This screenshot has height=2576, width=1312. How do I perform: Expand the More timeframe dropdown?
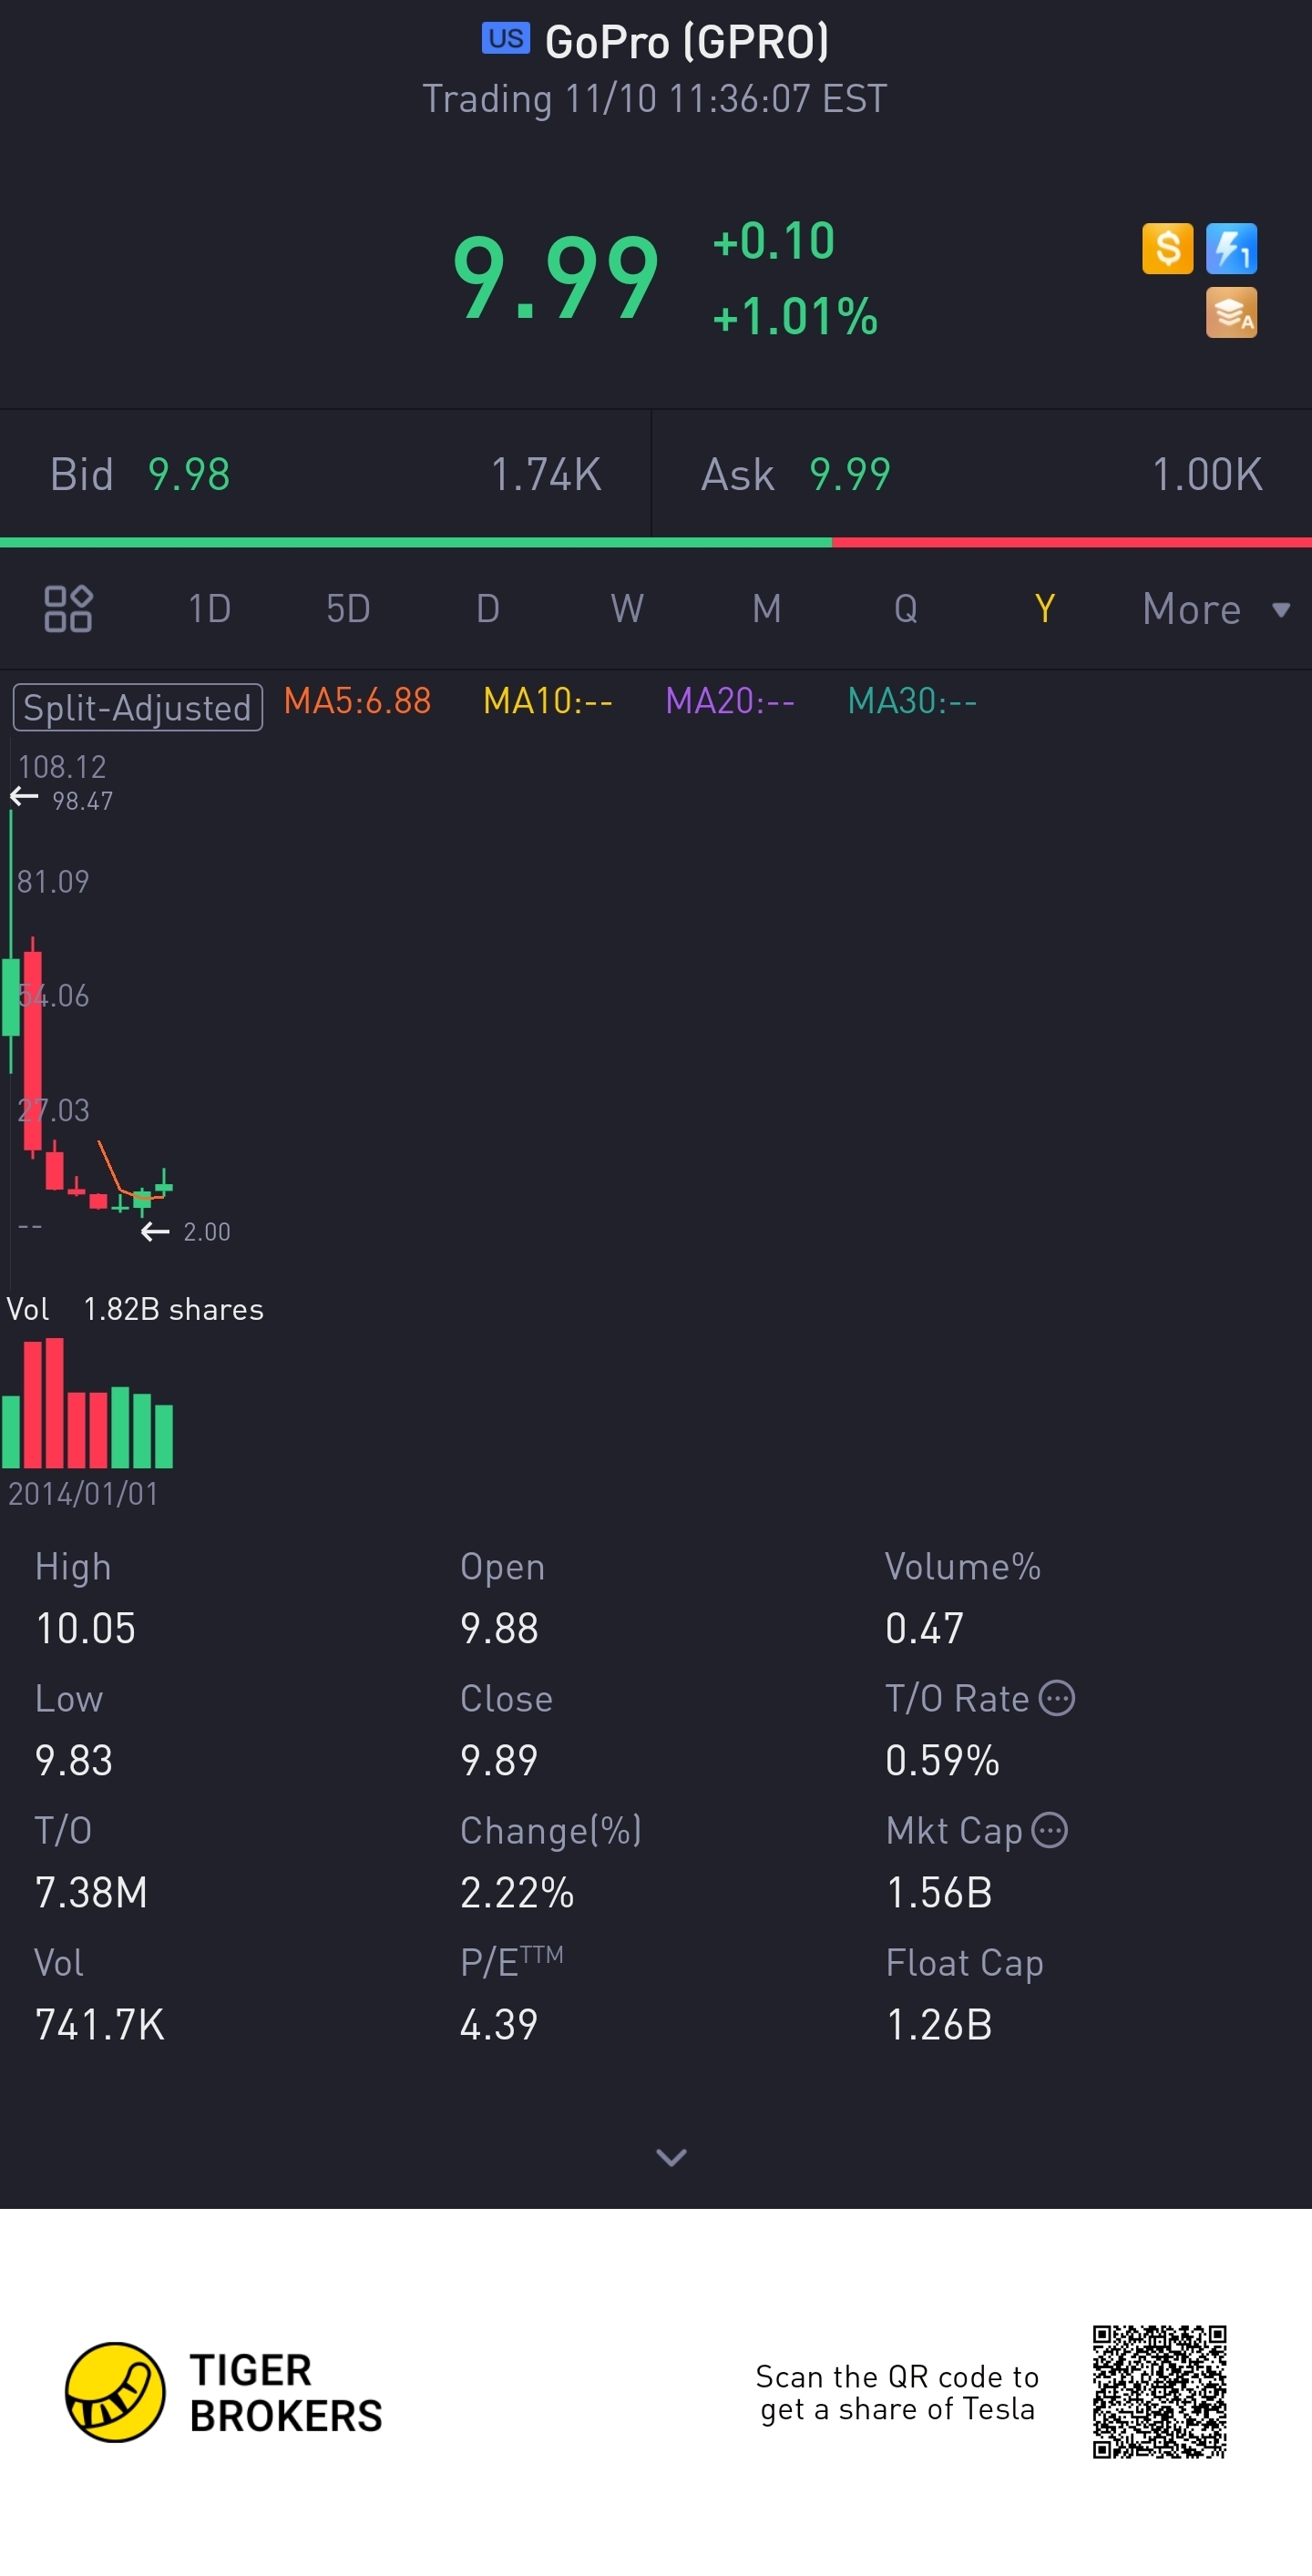(x=1216, y=609)
